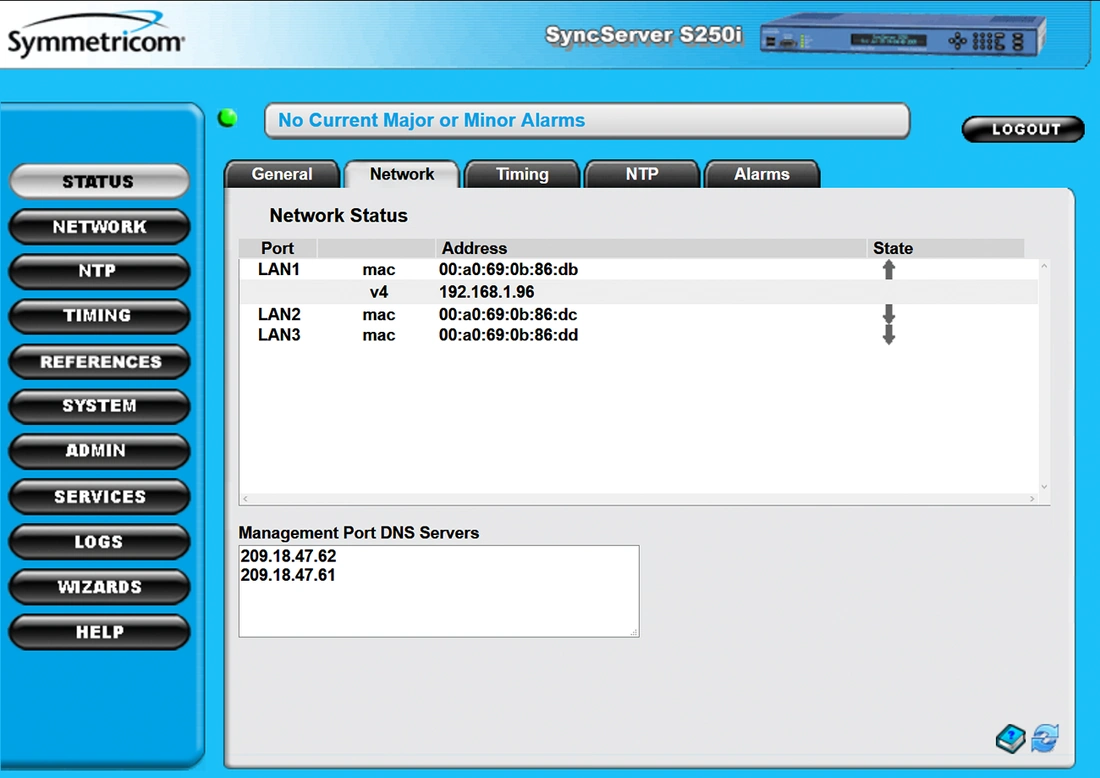Go to NTP in sidebar
This screenshot has height=778, width=1100.
(x=99, y=271)
